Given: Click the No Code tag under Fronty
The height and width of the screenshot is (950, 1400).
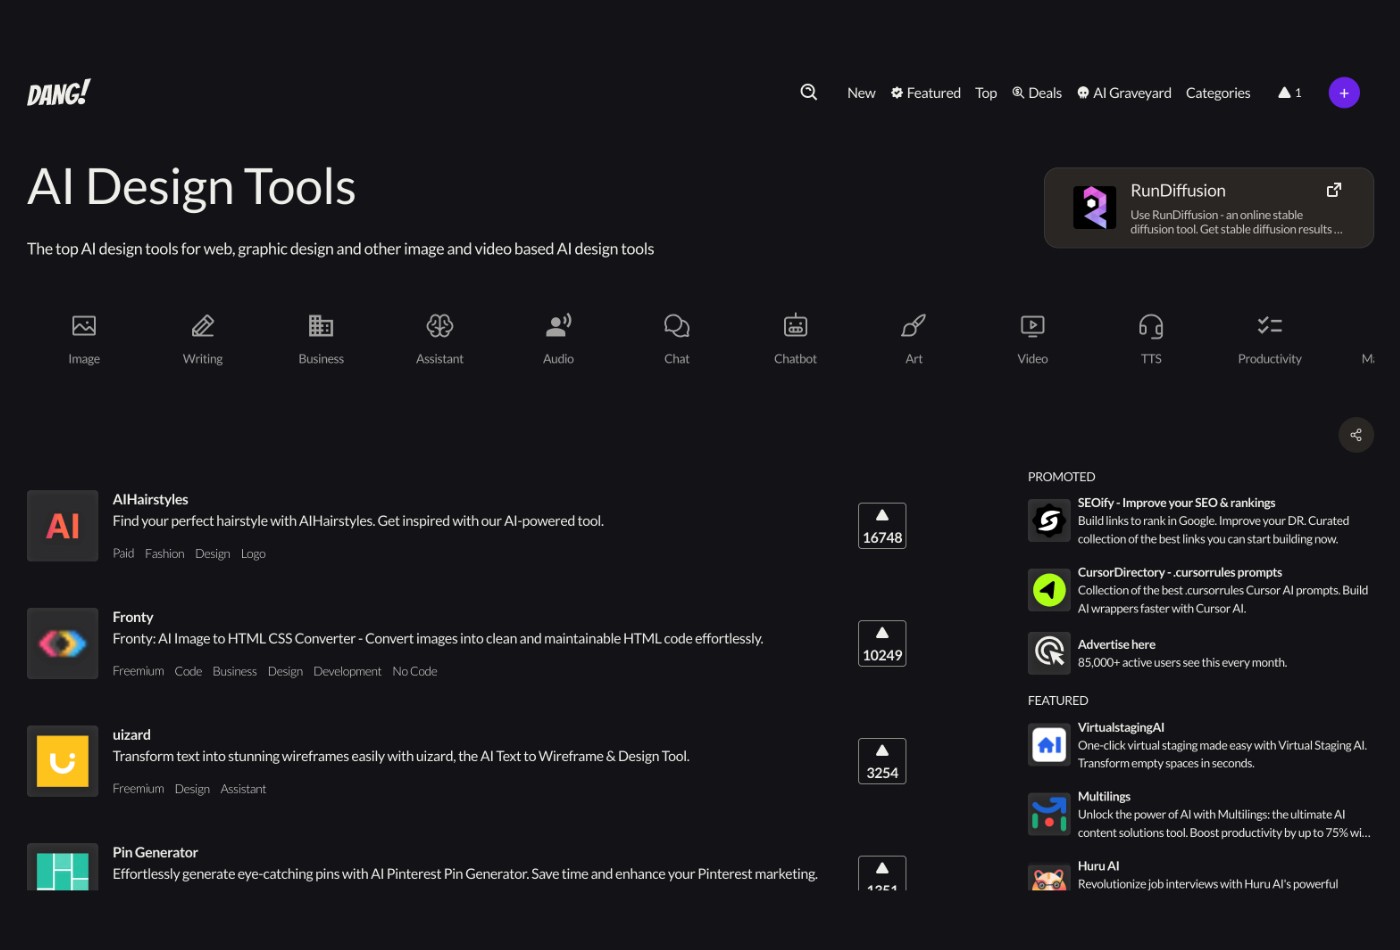Looking at the screenshot, I should point(415,671).
